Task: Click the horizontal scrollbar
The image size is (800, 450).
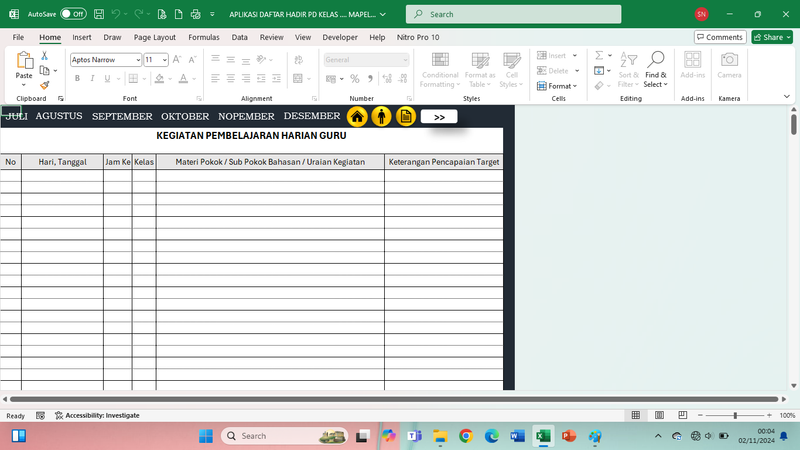Action: pos(393,399)
